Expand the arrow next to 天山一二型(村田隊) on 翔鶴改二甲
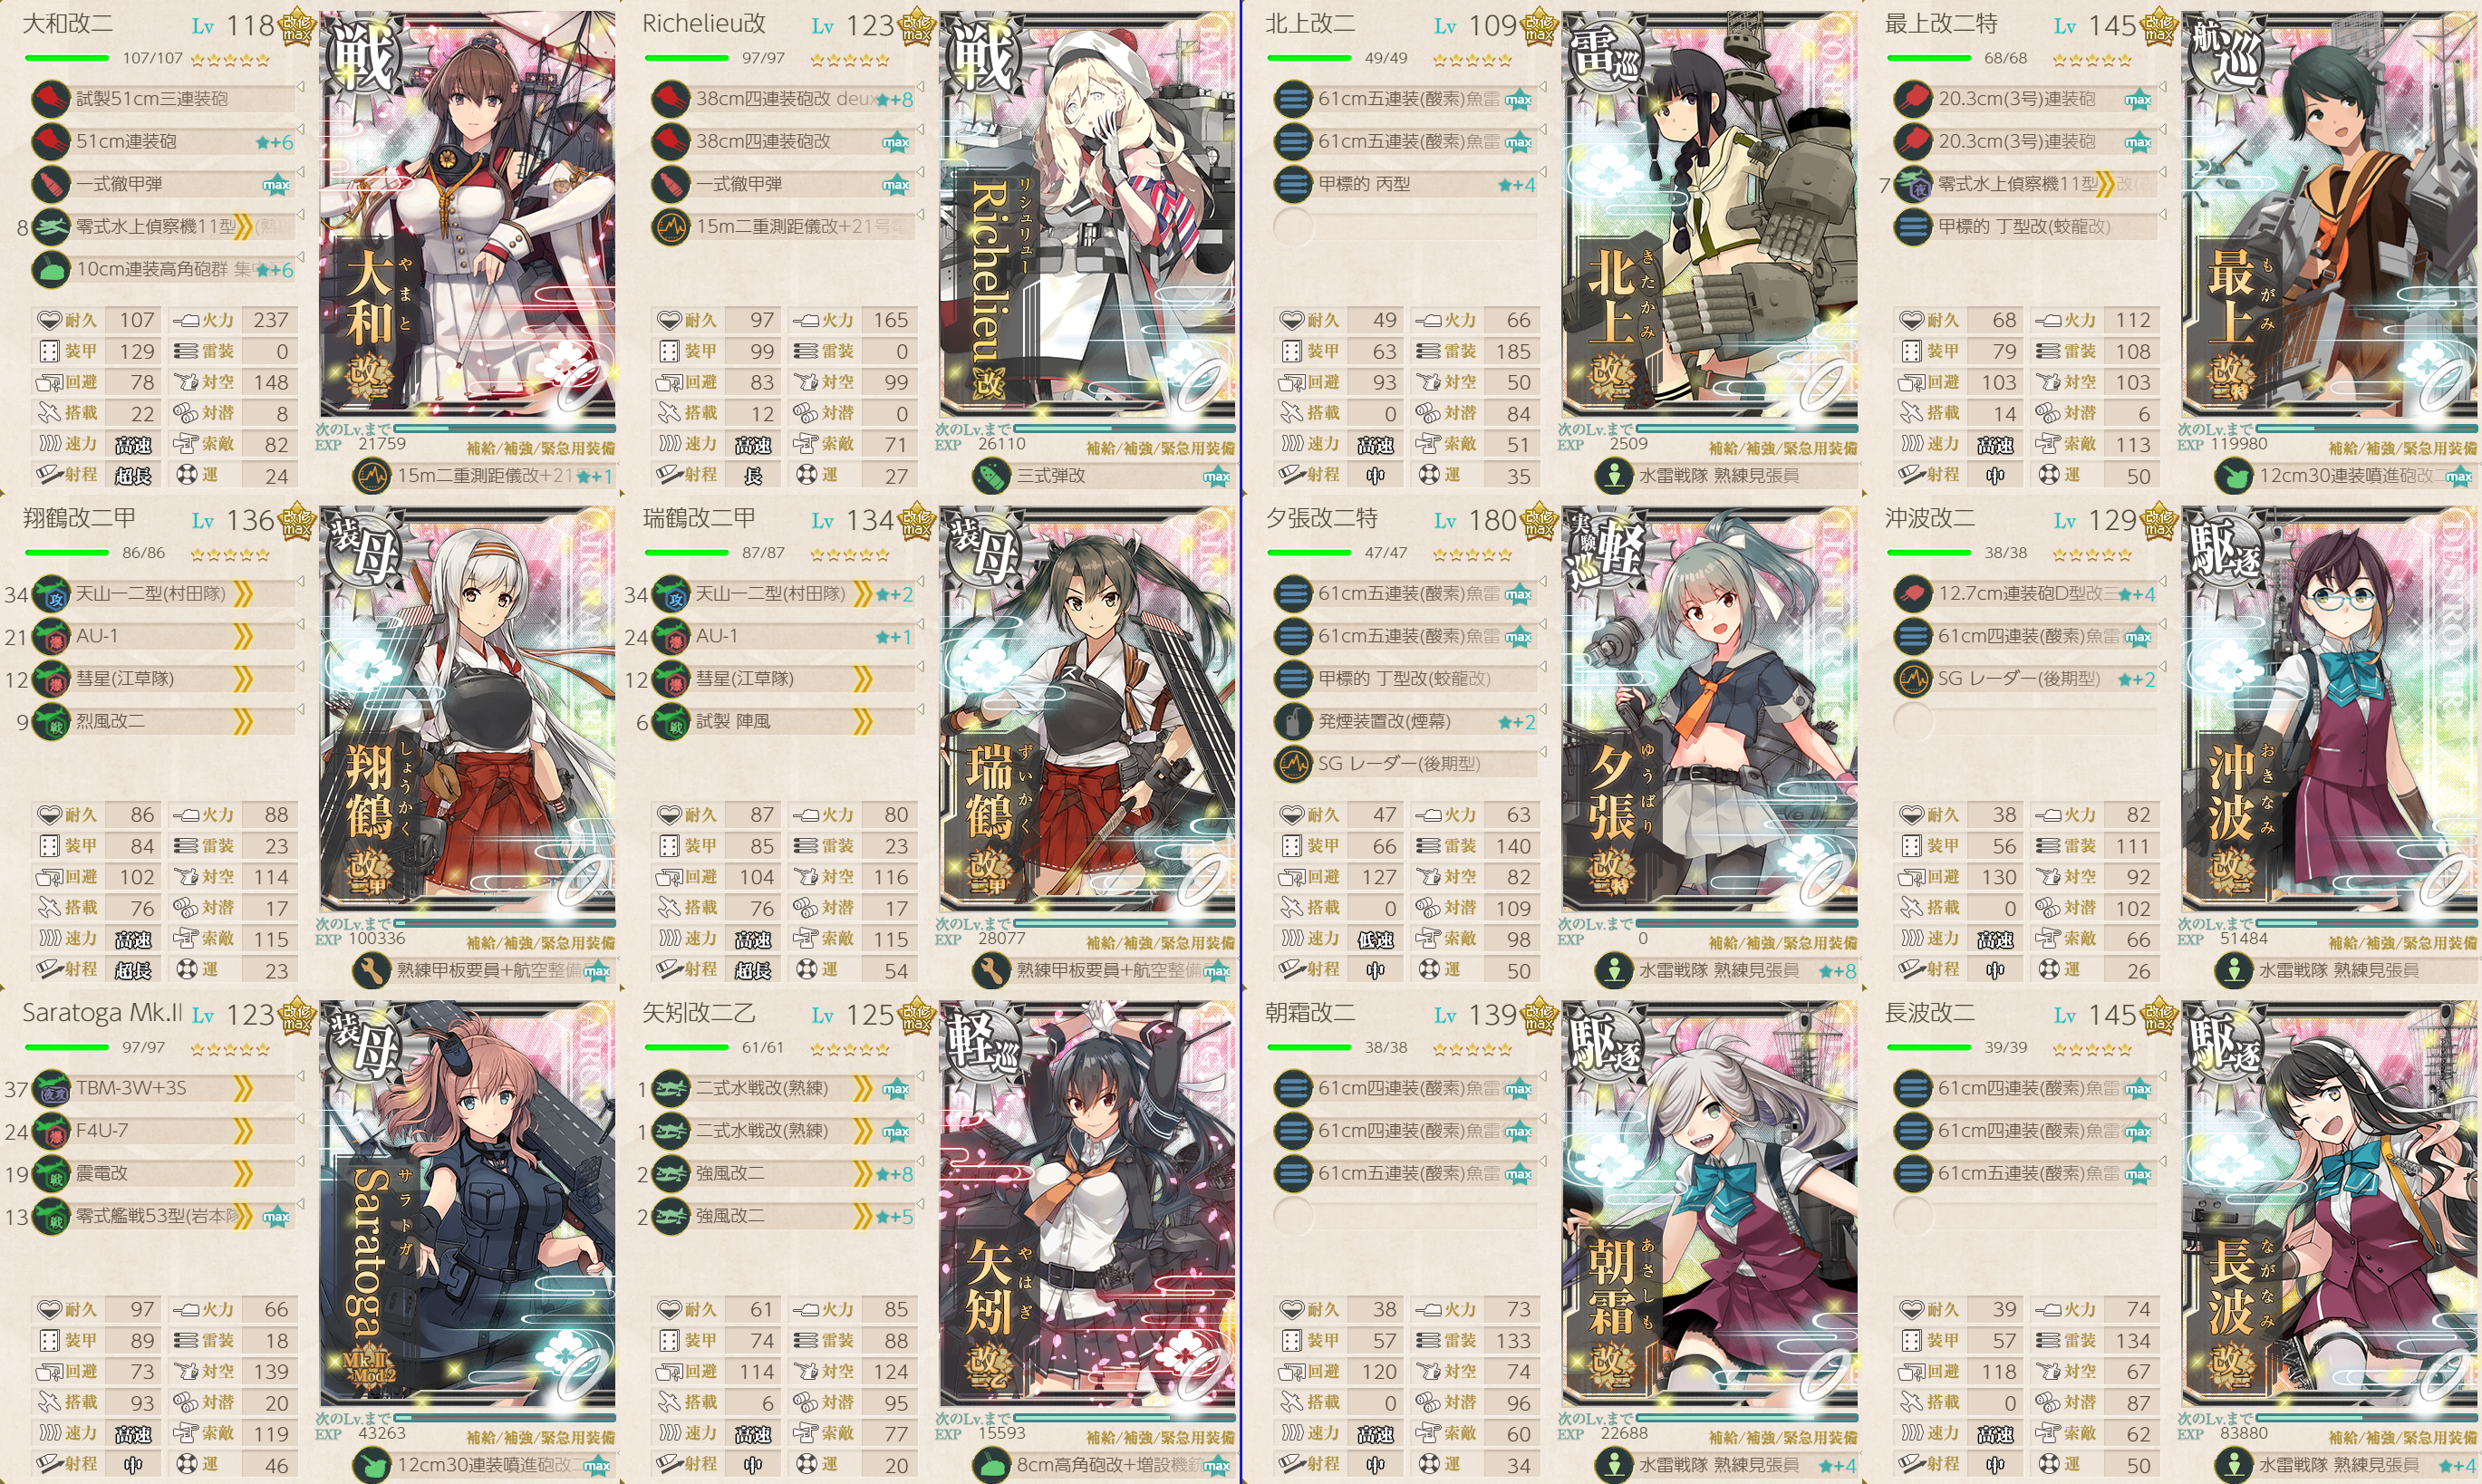The width and height of the screenshot is (2482, 1484). click(x=300, y=581)
